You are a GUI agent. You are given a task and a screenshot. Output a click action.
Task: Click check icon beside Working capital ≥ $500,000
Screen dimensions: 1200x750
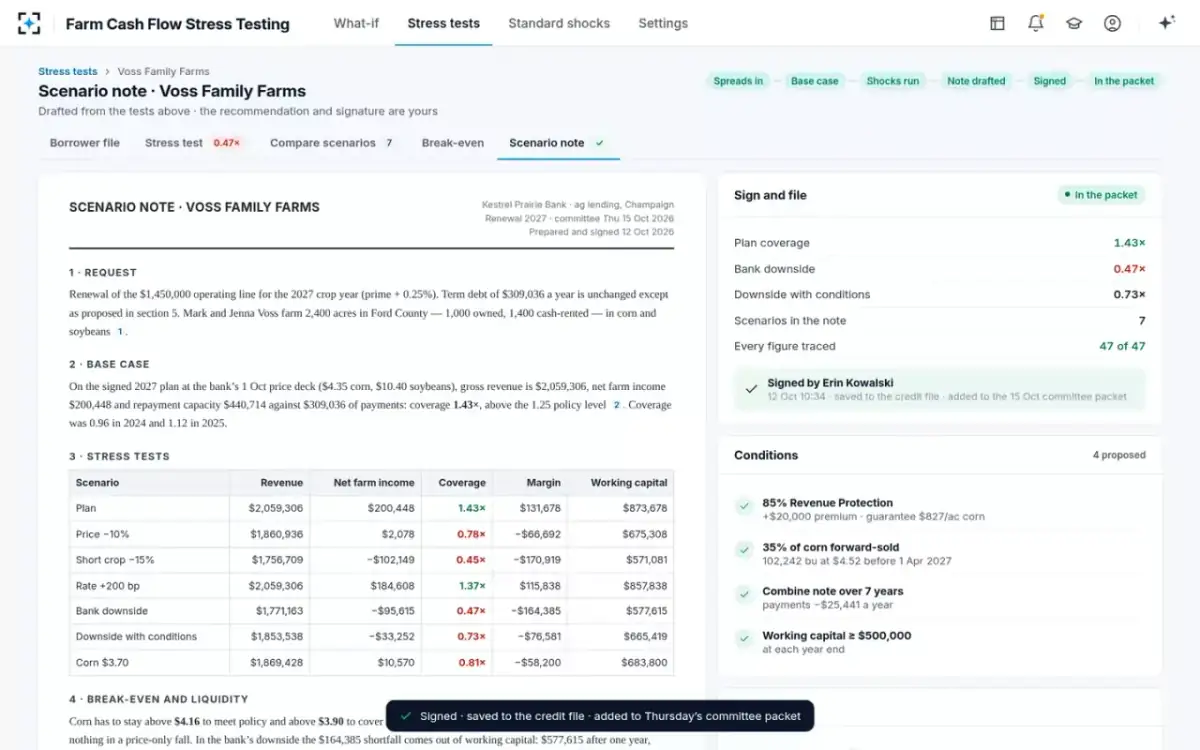point(744,639)
